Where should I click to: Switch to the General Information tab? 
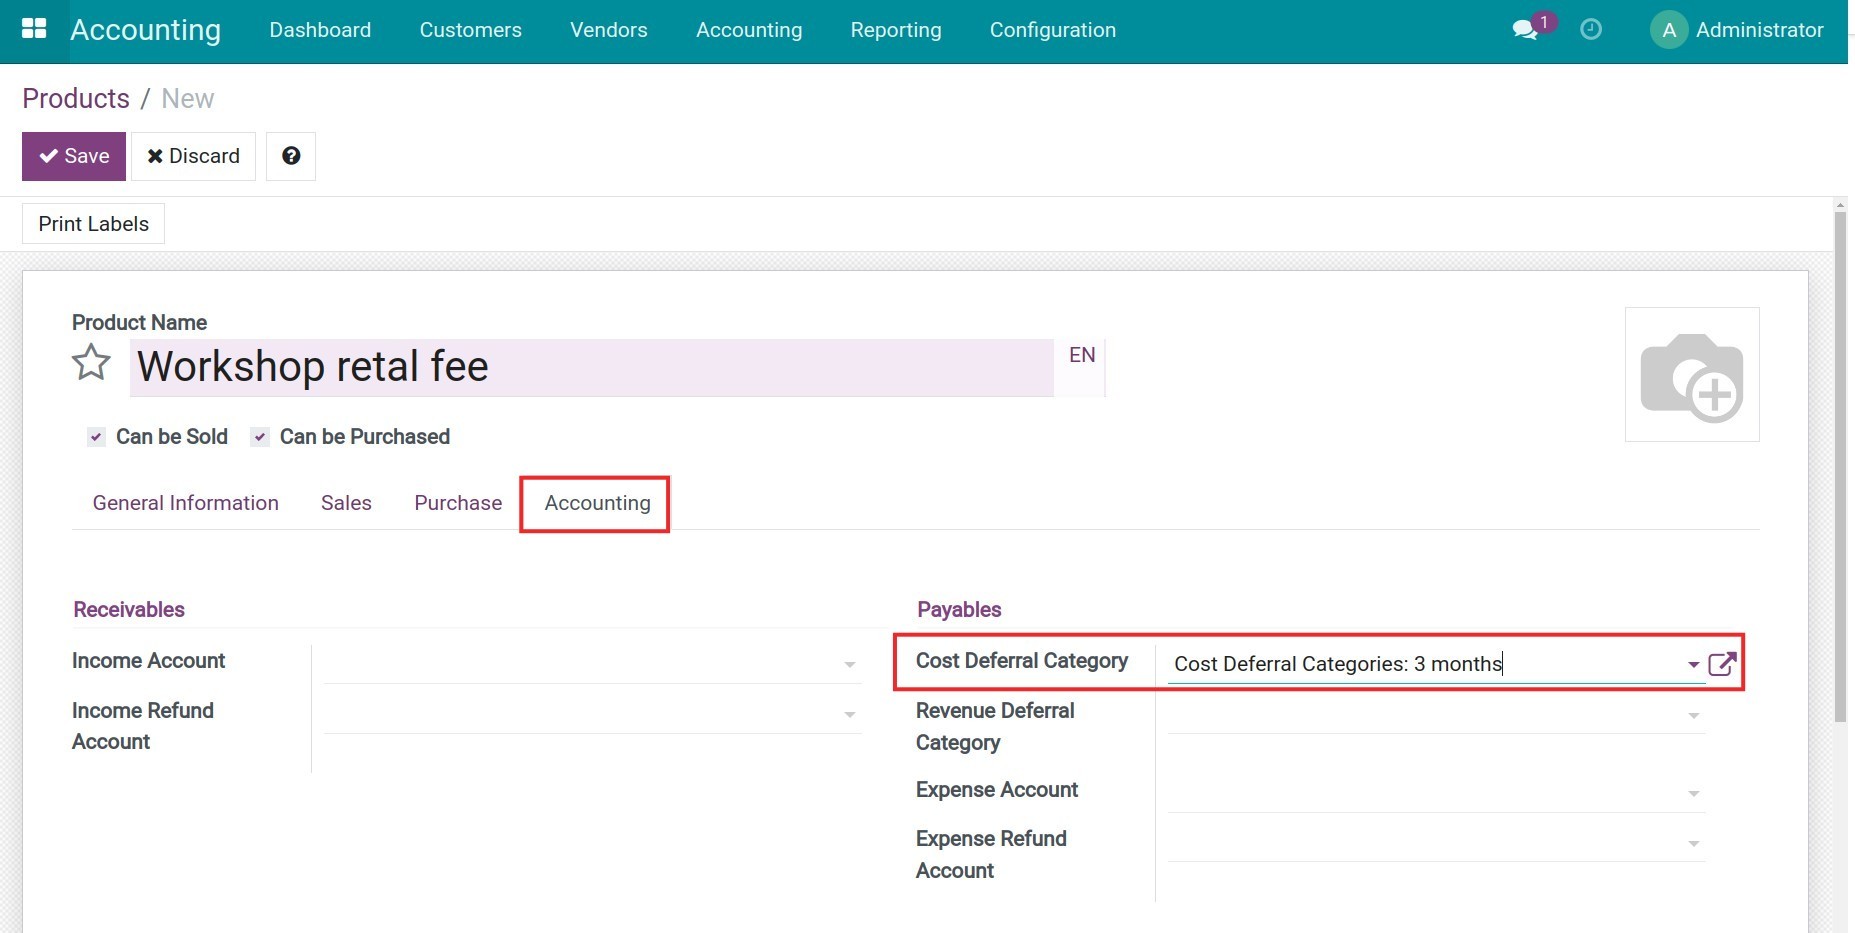click(186, 503)
